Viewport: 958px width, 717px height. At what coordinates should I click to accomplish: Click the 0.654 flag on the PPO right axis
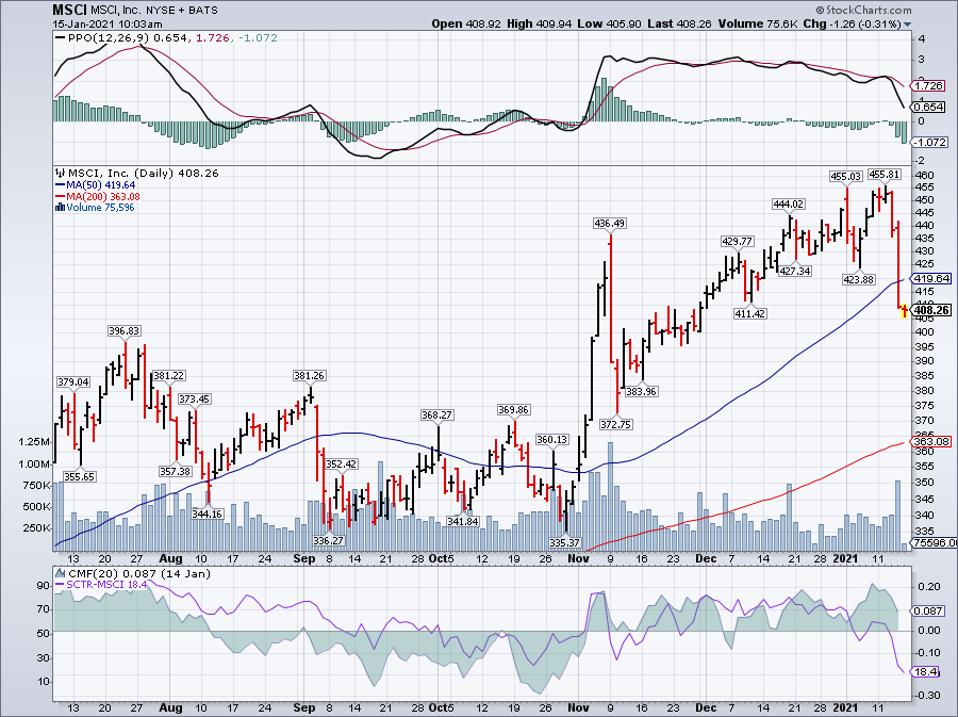929,107
